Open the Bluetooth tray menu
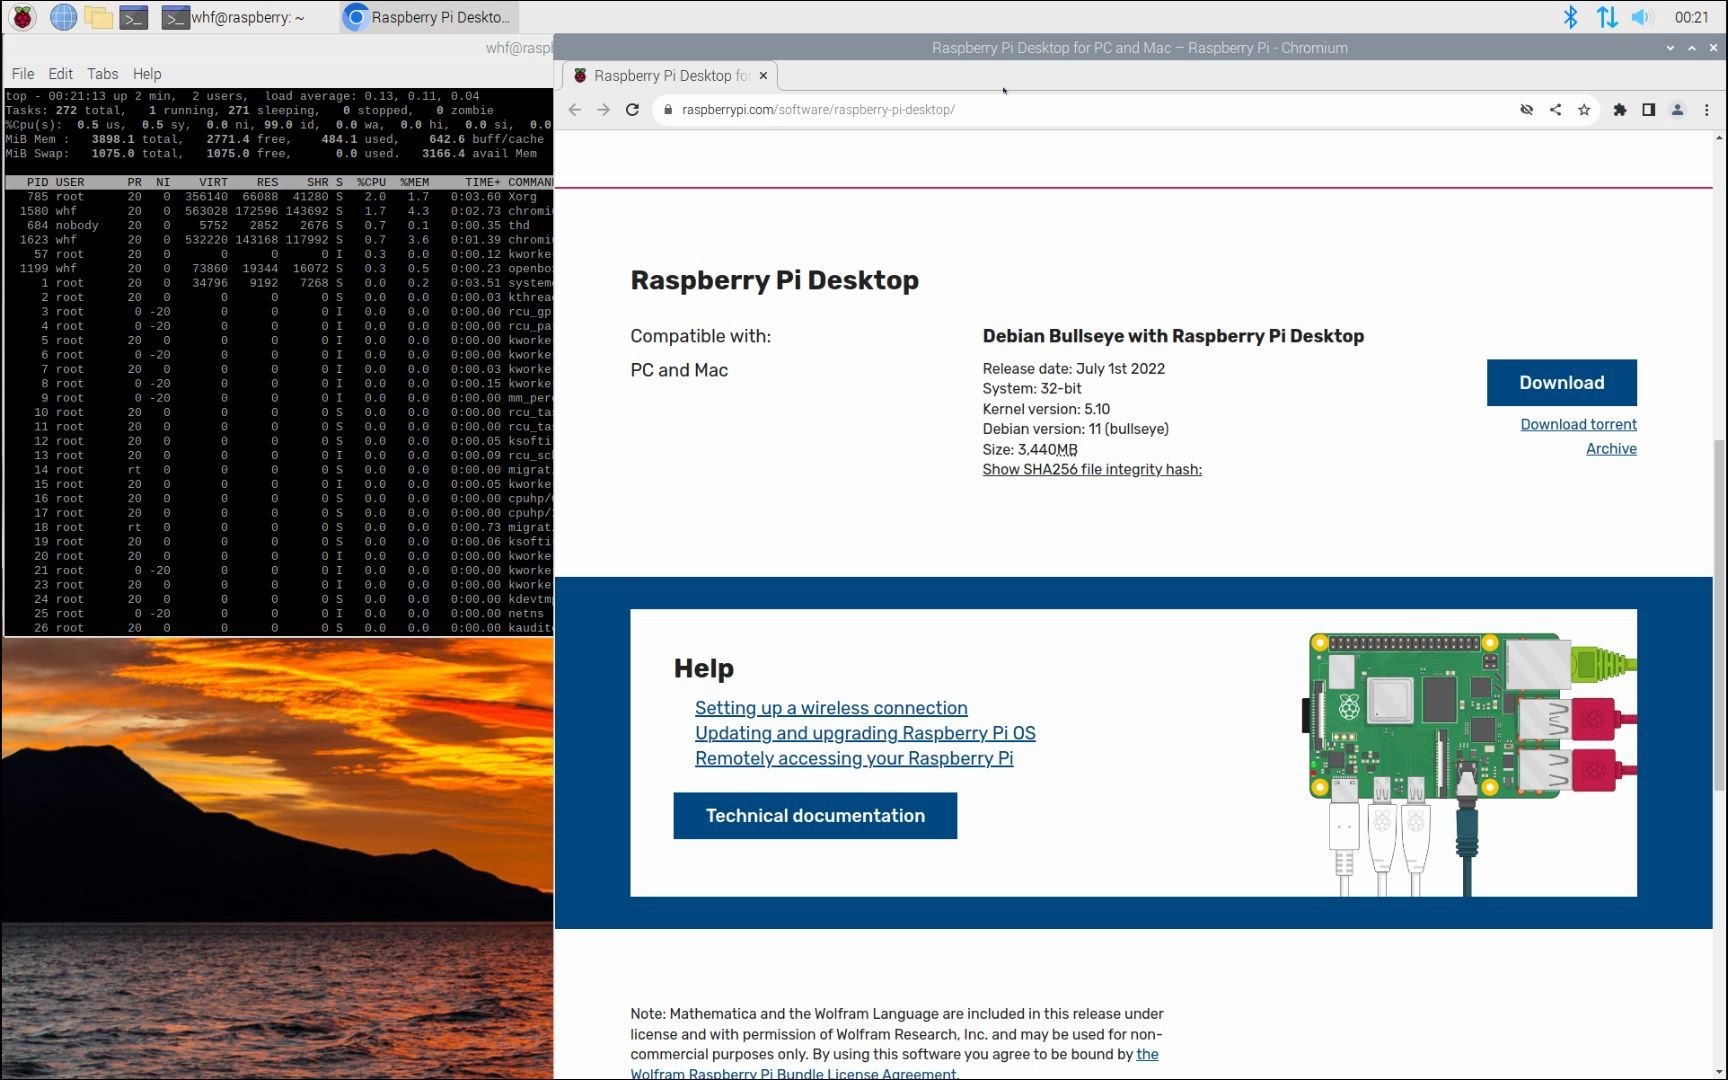 [1570, 17]
